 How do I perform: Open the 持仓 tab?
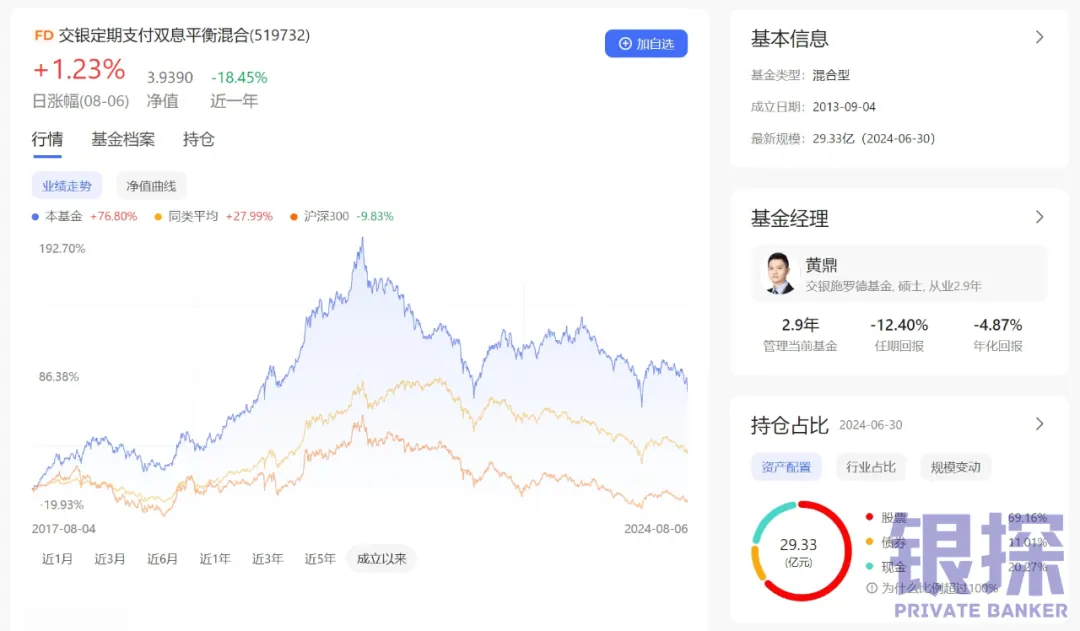[199, 139]
